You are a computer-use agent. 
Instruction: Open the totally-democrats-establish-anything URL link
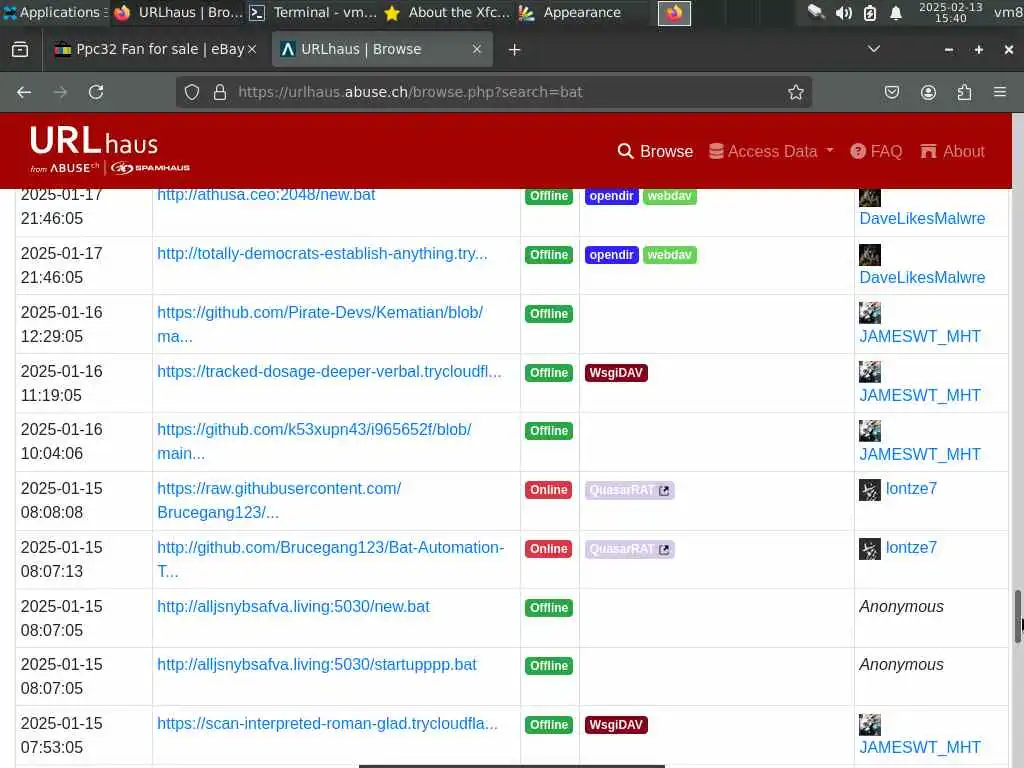322,253
